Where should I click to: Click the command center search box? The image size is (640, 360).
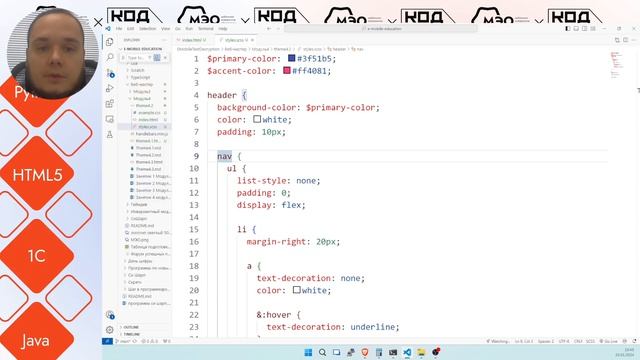pos(381,29)
